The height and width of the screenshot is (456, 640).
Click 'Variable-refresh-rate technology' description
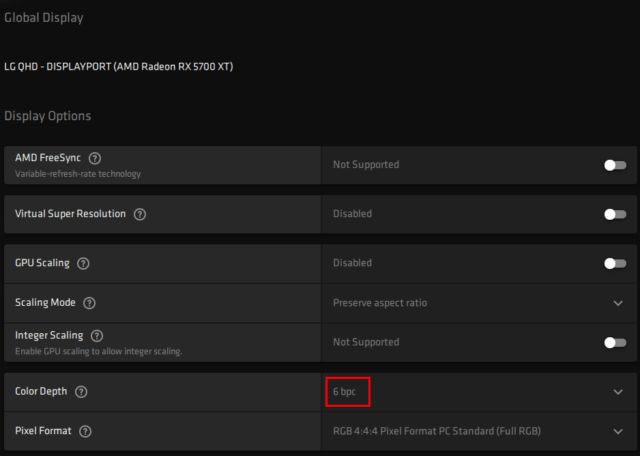[78, 174]
